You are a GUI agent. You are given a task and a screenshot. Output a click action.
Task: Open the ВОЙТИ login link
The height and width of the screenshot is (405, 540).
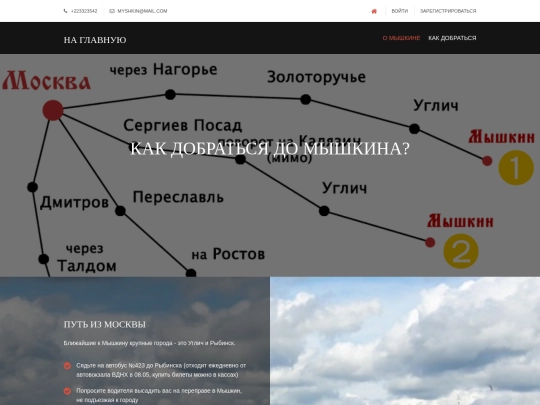tap(399, 11)
